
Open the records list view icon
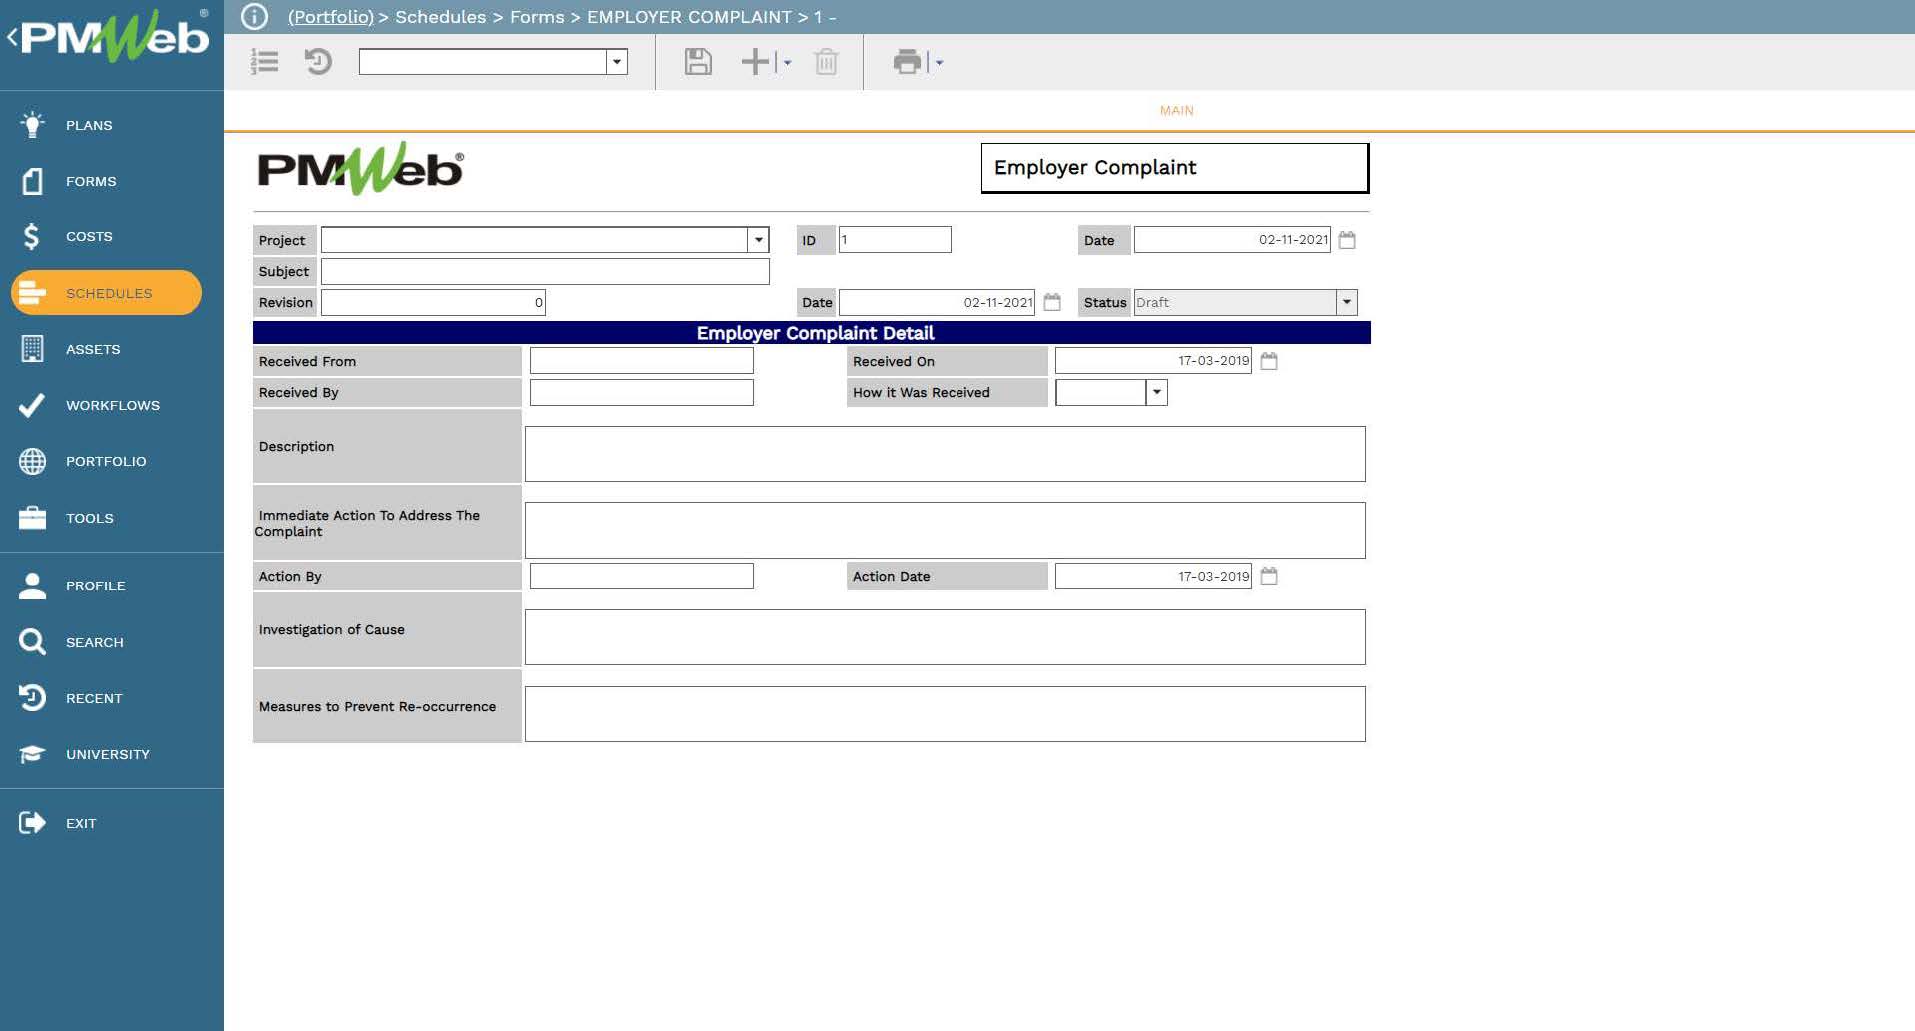coord(264,62)
